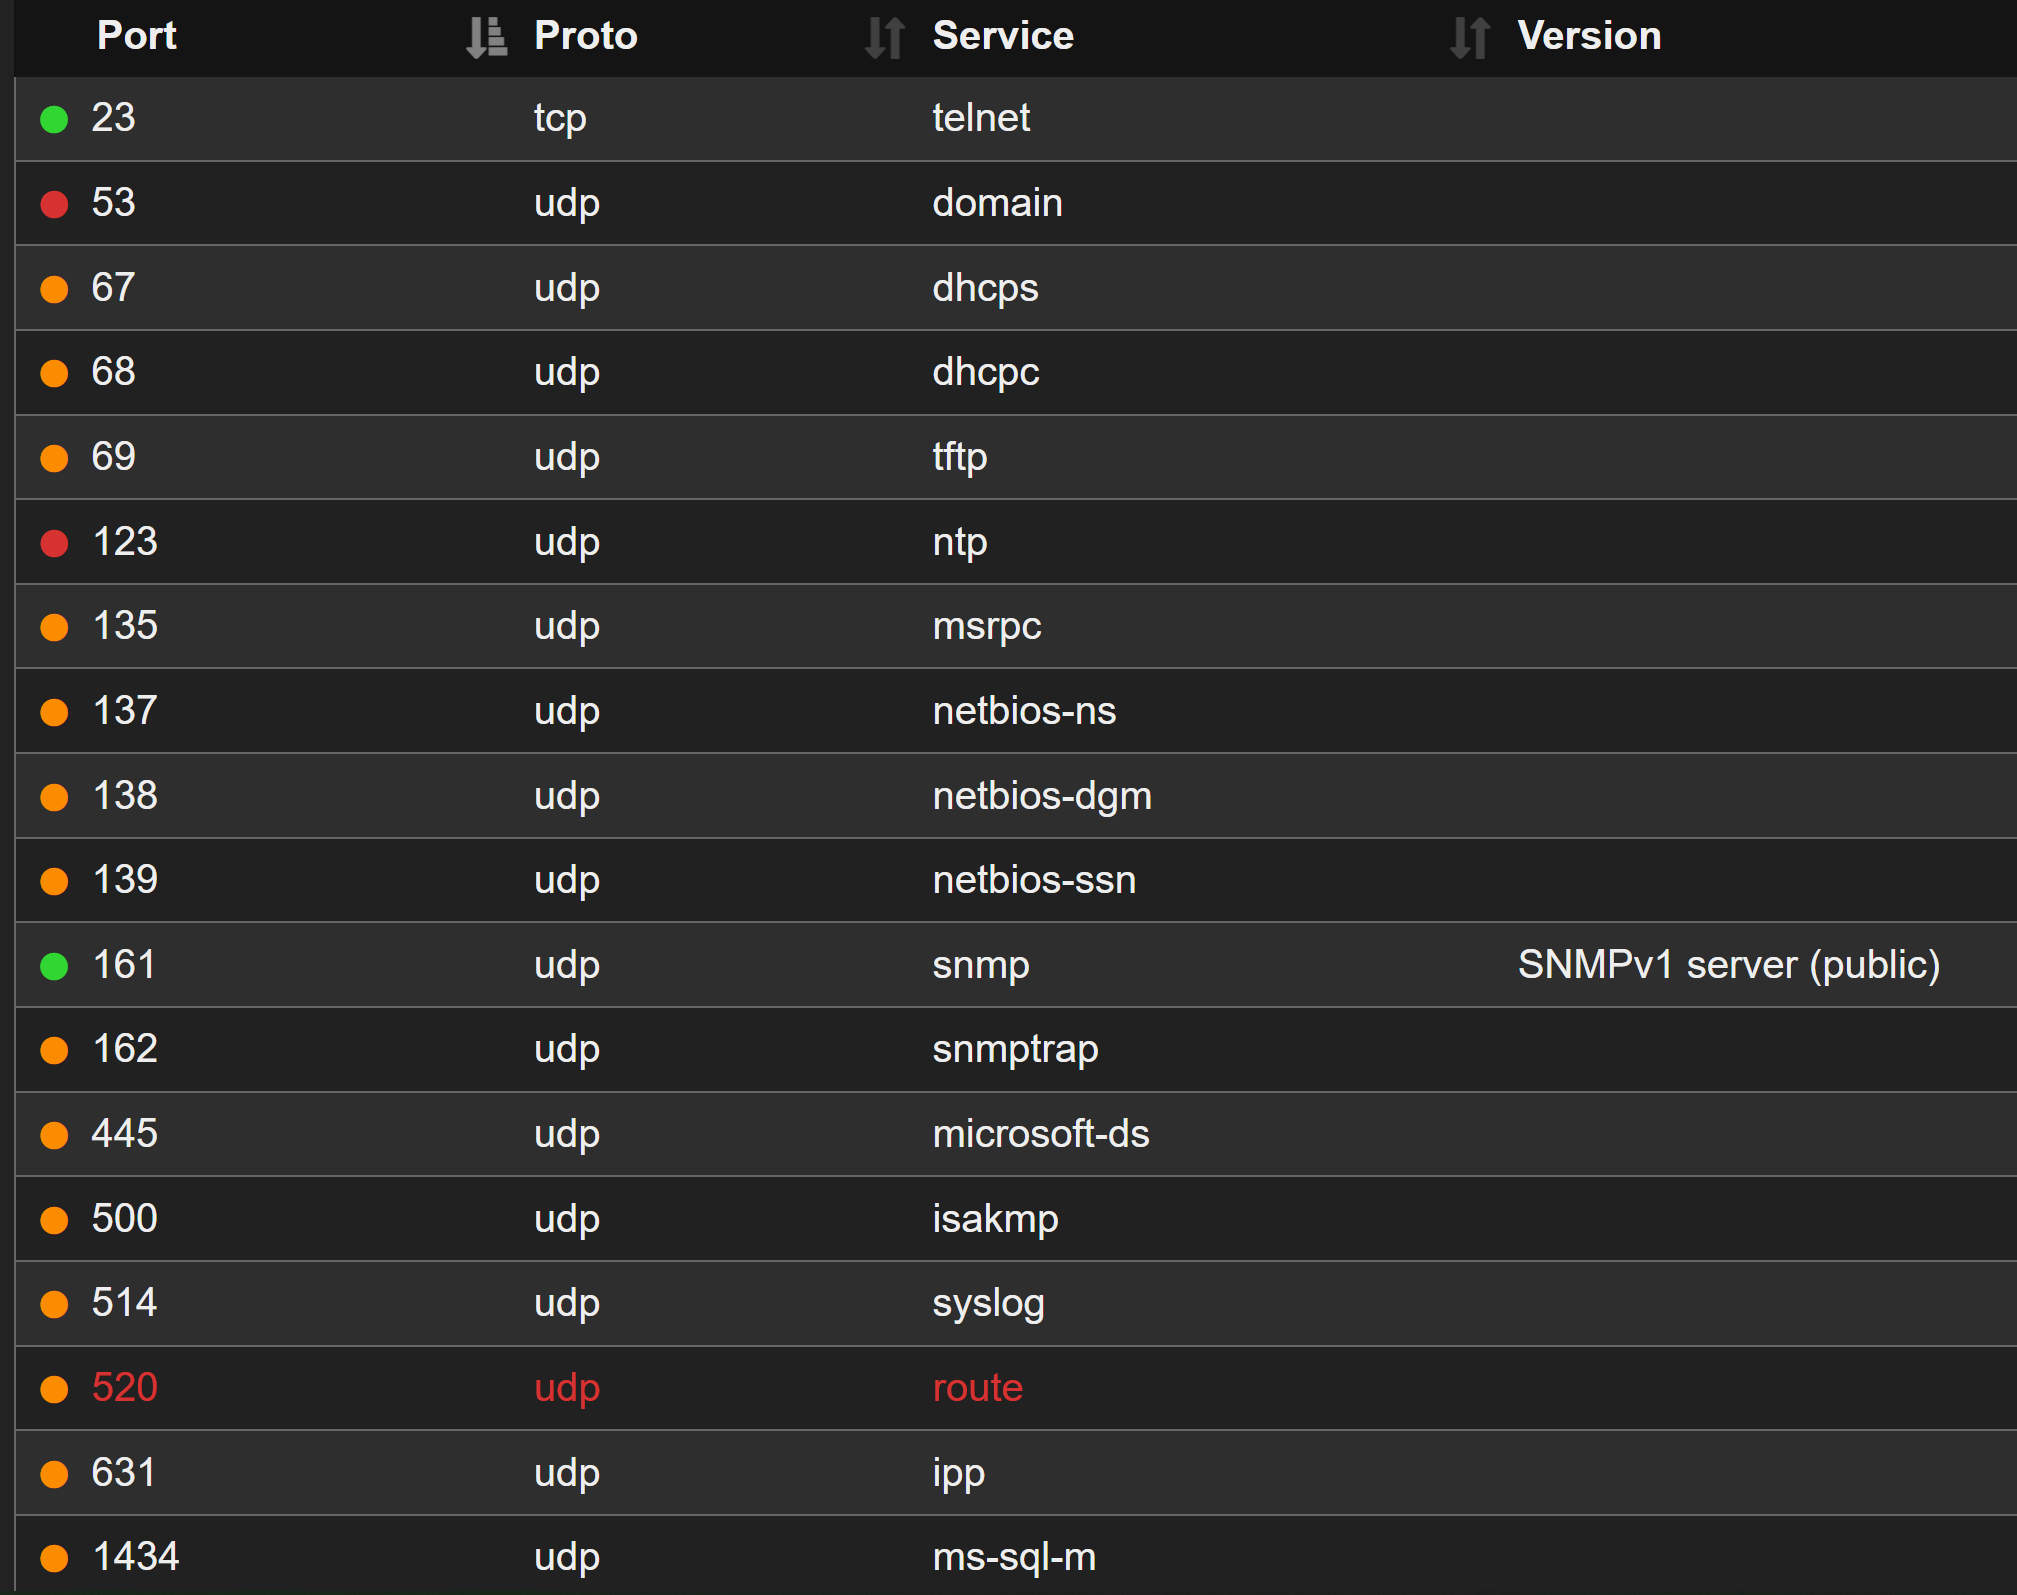Click green status dot for port 161
The height and width of the screenshot is (1595, 2017).
point(54,966)
